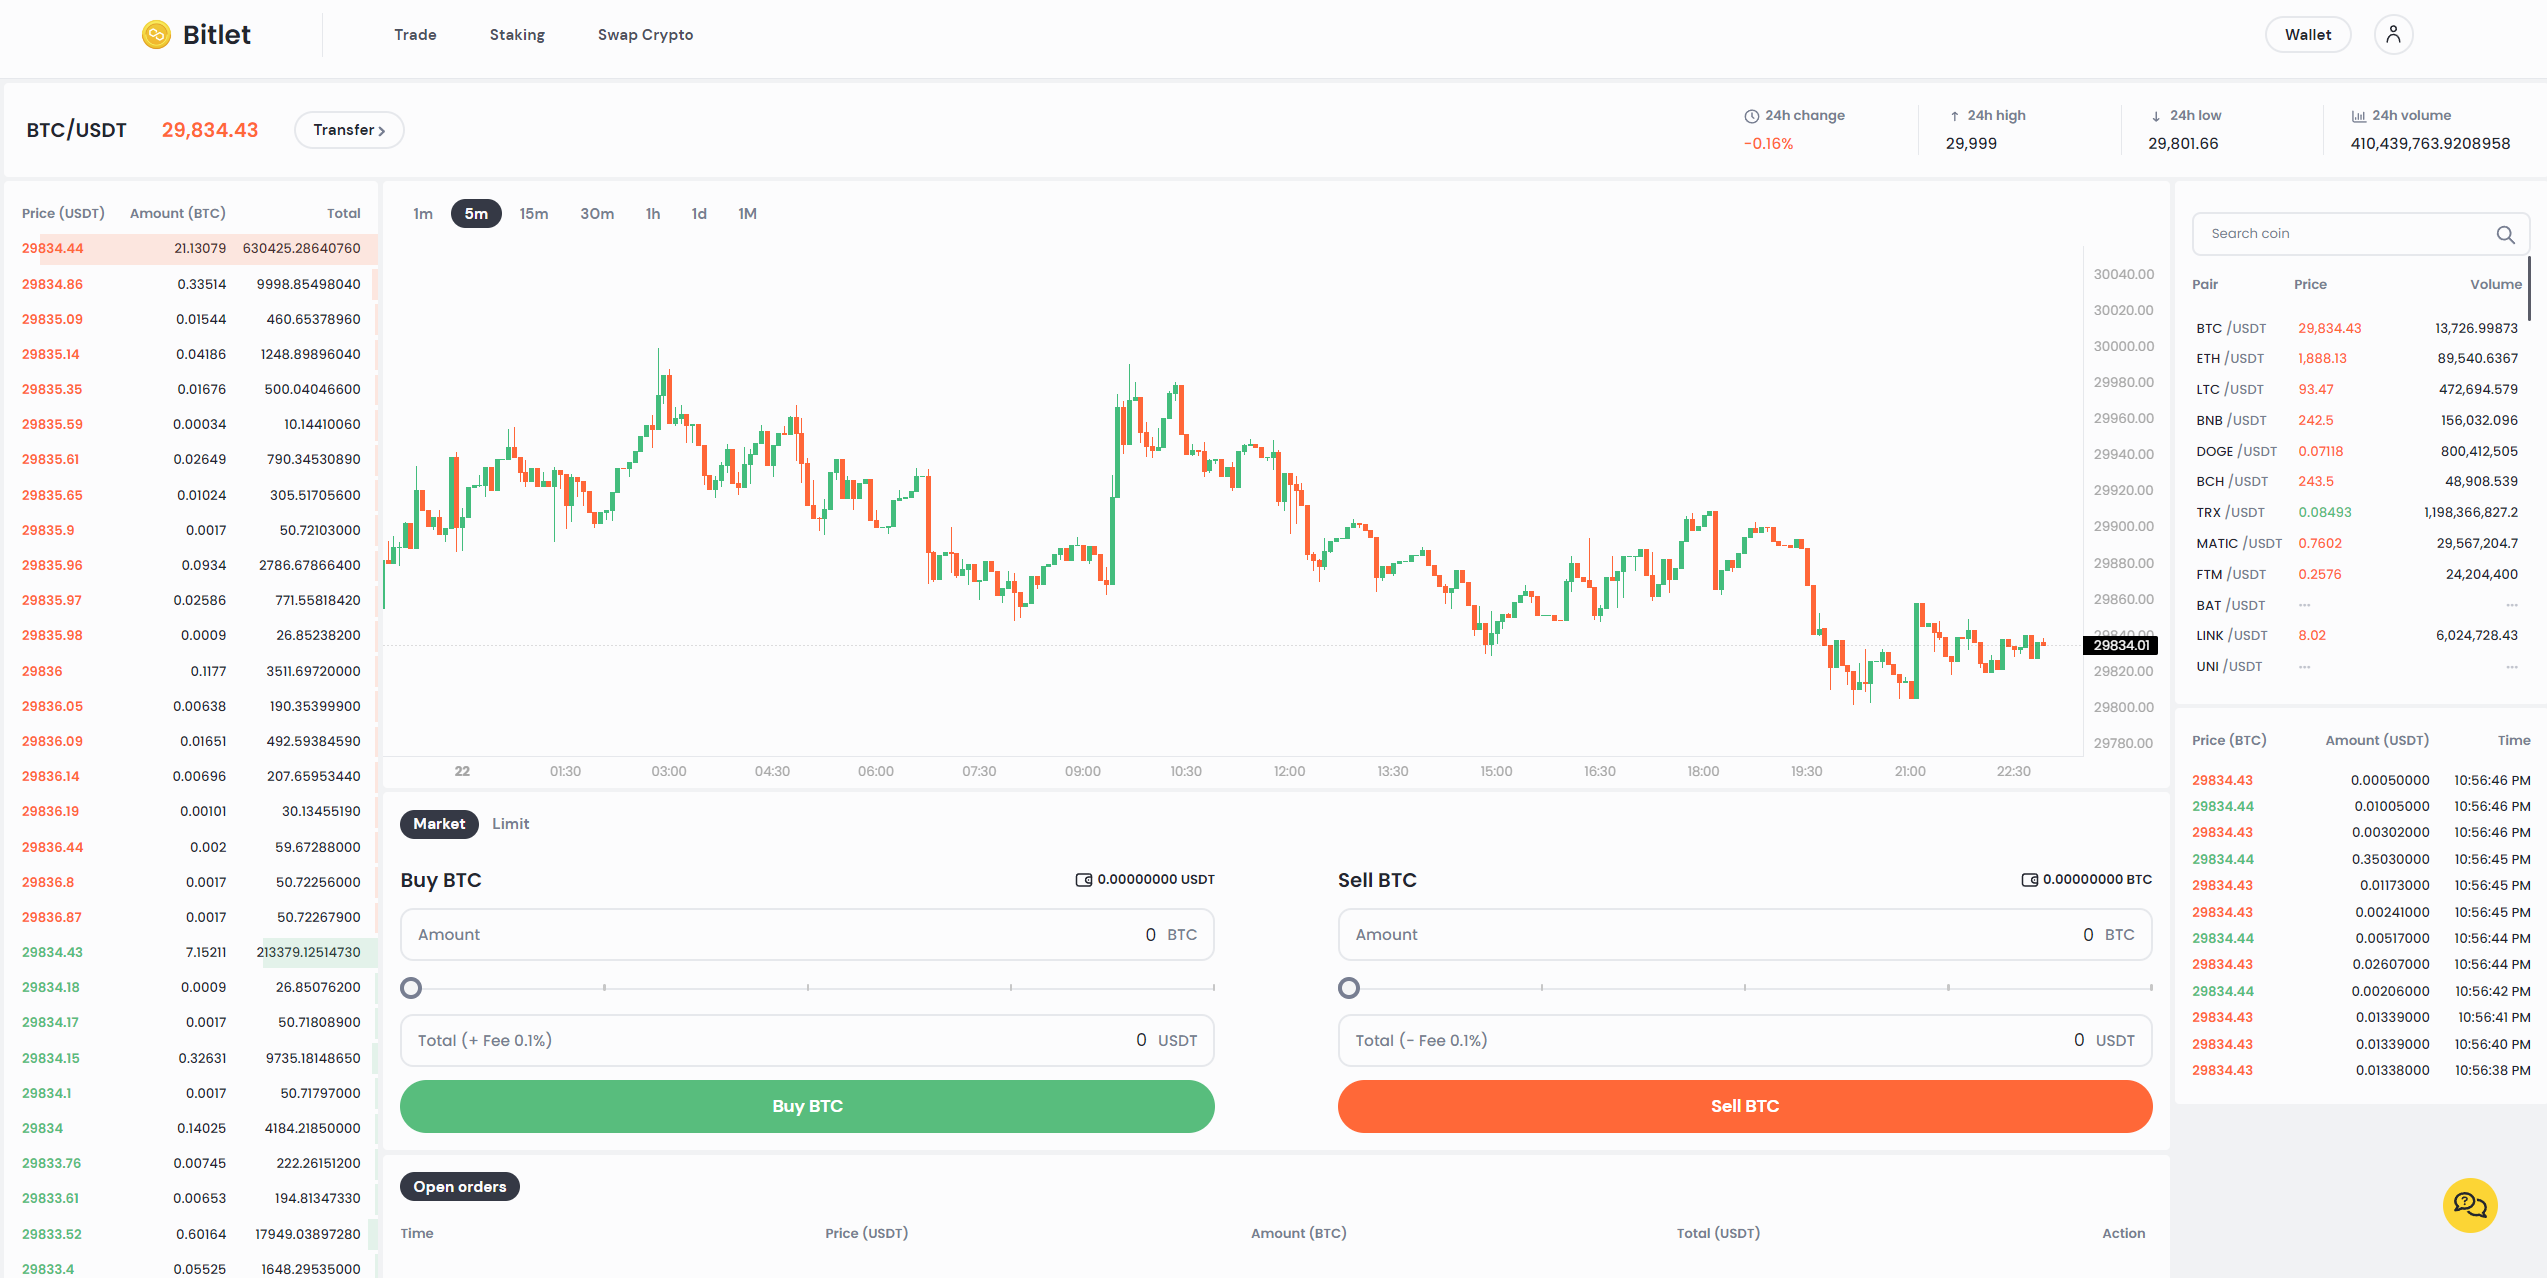This screenshot has height=1278, width=2547.
Task: Select the ETH/USDT trading pair
Action: 2230,358
